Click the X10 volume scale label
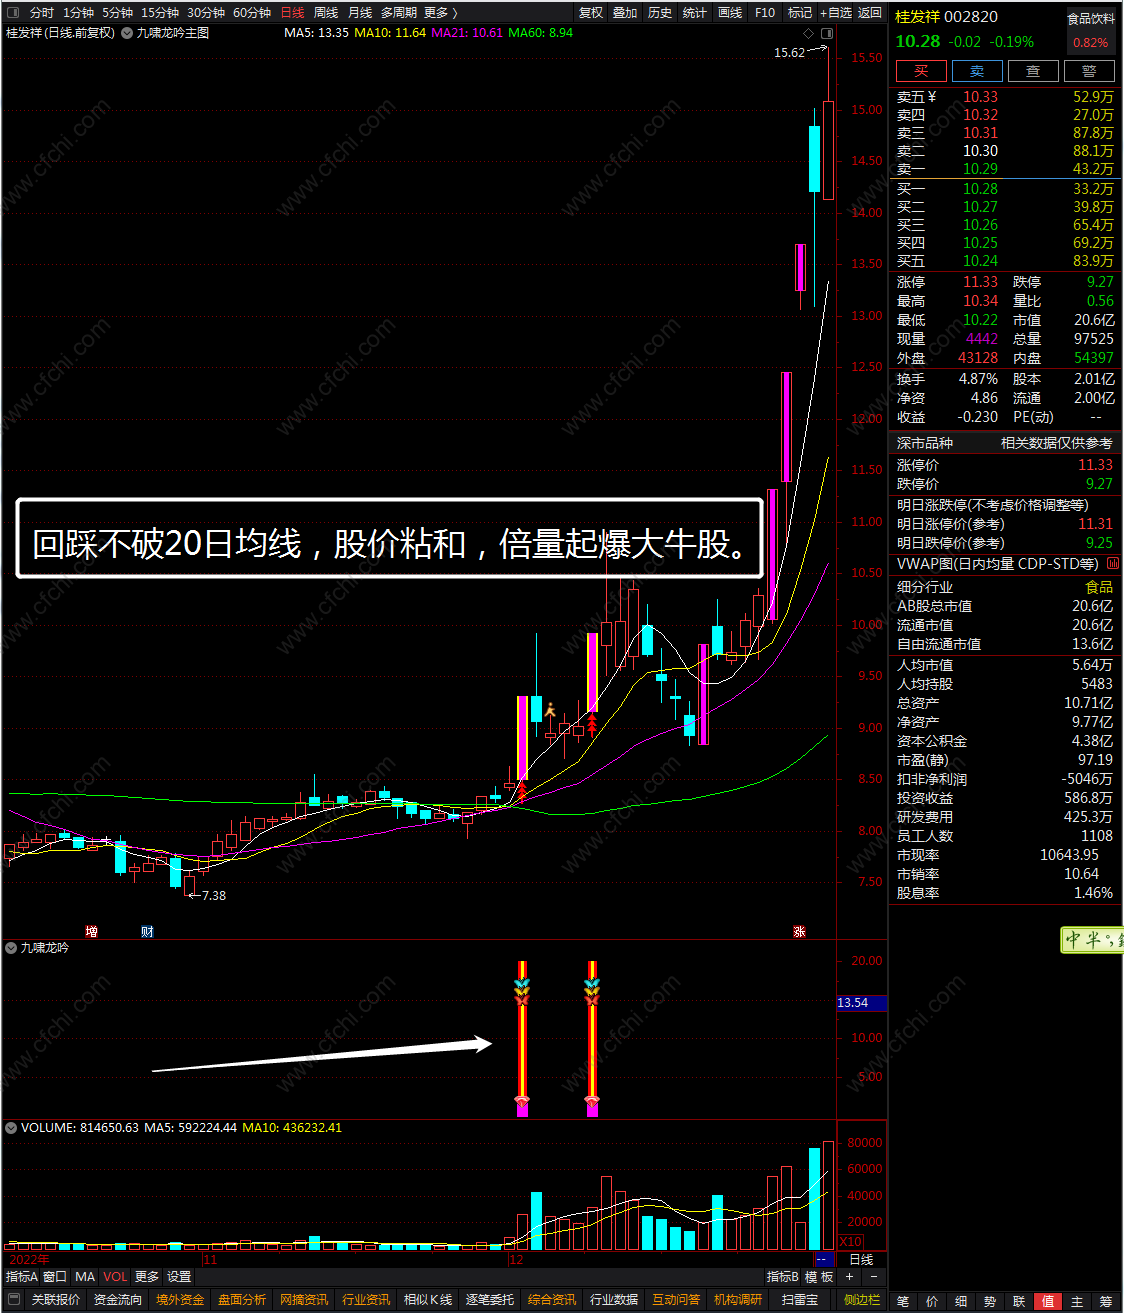The width and height of the screenshot is (1124, 1313). coord(850,1241)
